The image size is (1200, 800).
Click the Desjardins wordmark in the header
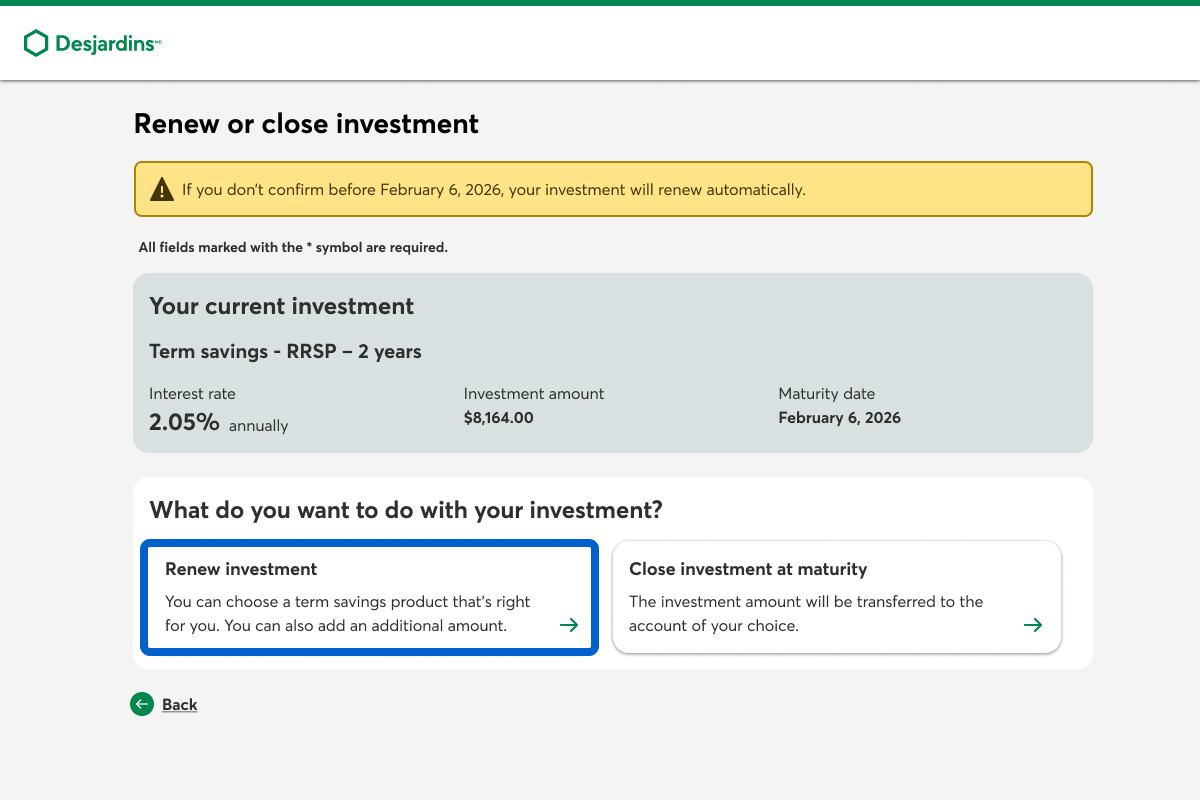[x=105, y=43]
